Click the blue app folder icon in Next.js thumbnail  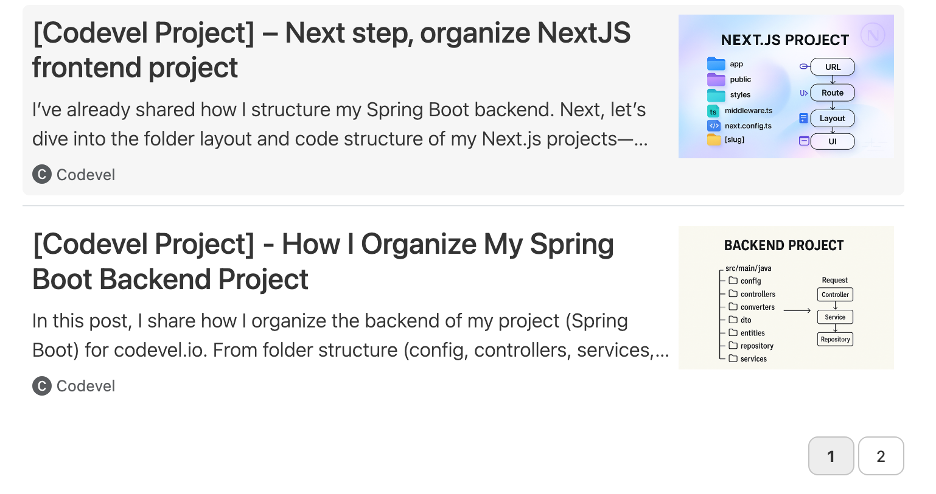[715, 64]
